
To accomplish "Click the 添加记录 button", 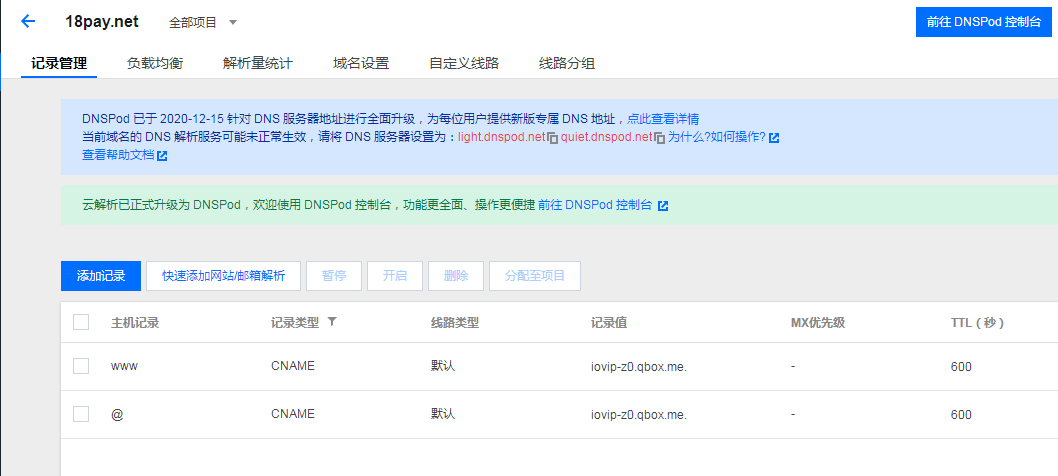I will tap(101, 276).
